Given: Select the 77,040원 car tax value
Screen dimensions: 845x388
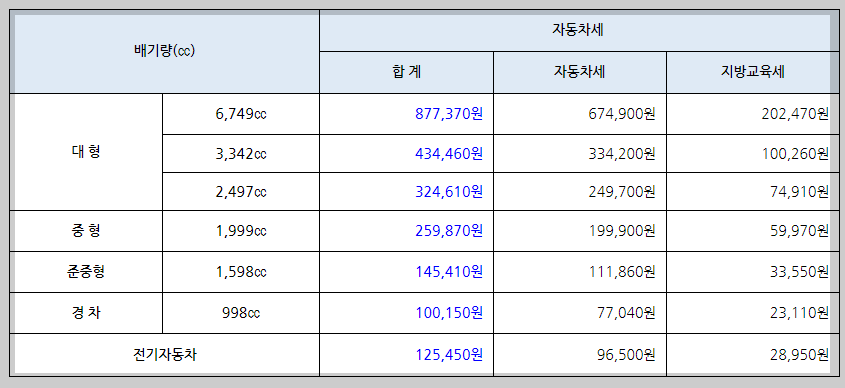Looking at the screenshot, I should 626,313.
